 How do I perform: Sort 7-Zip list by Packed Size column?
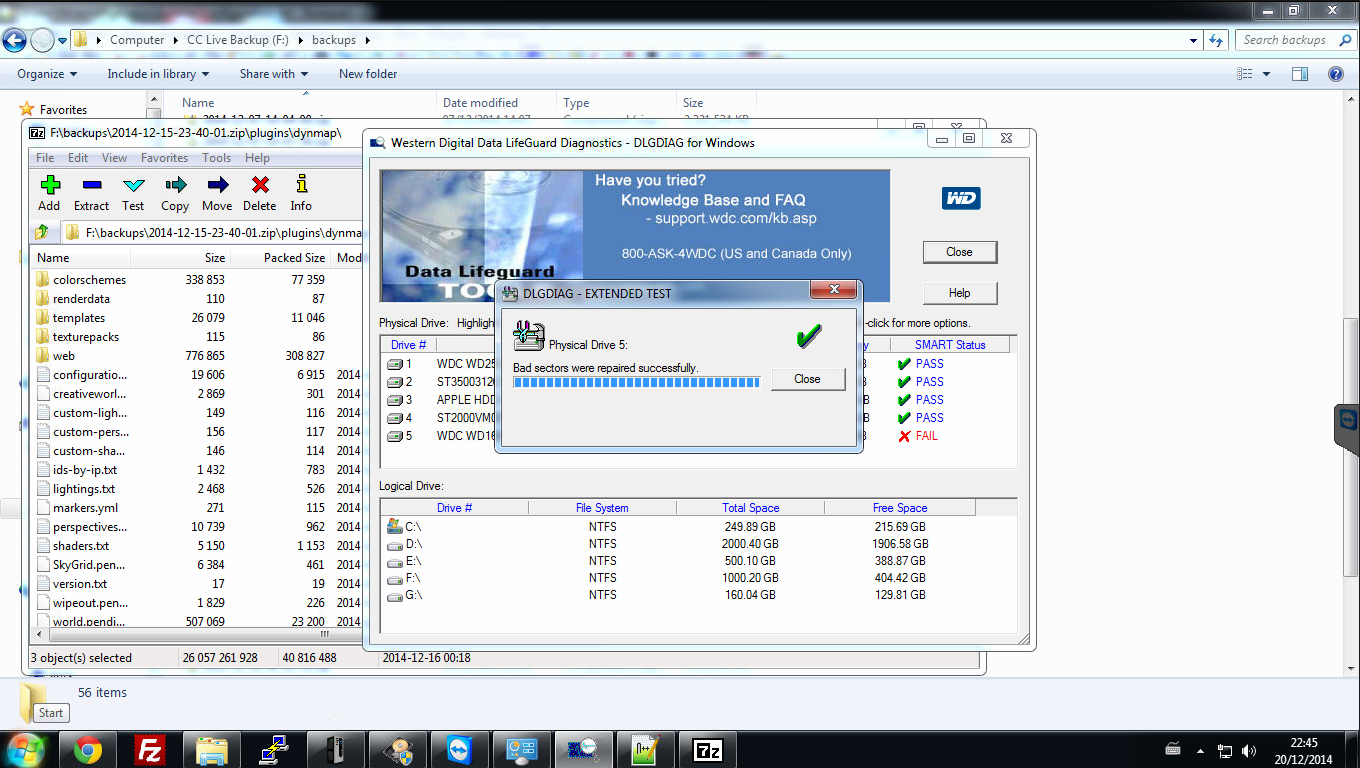281,258
